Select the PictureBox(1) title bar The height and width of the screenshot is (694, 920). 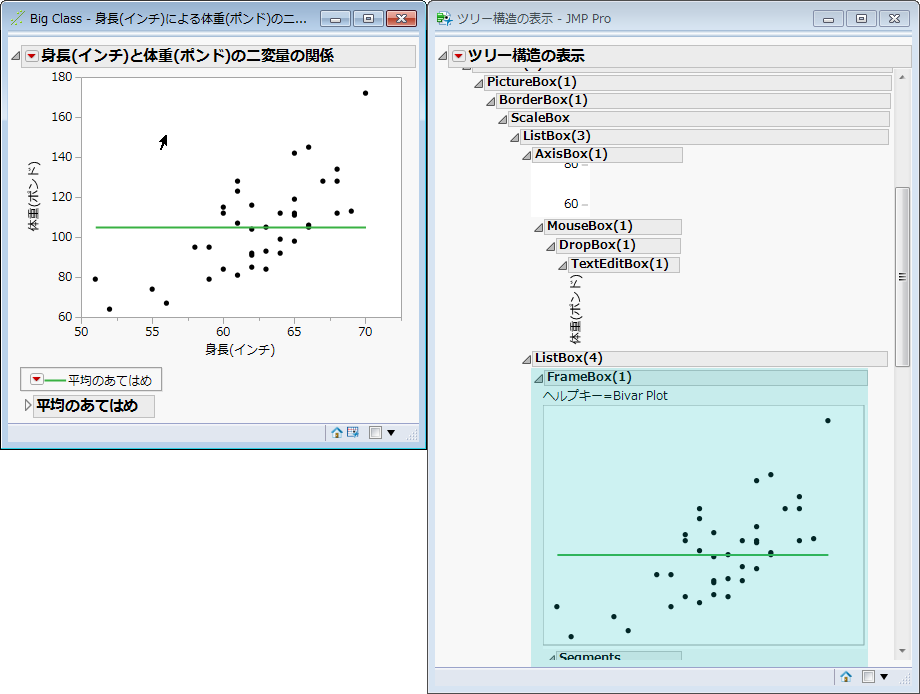pyautogui.click(x=688, y=82)
